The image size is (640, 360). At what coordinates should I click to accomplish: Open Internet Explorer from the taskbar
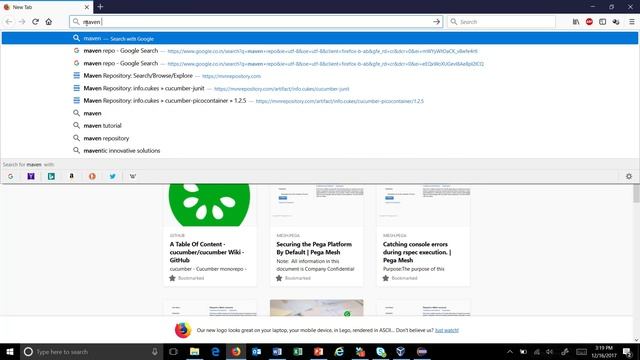point(339,351)
